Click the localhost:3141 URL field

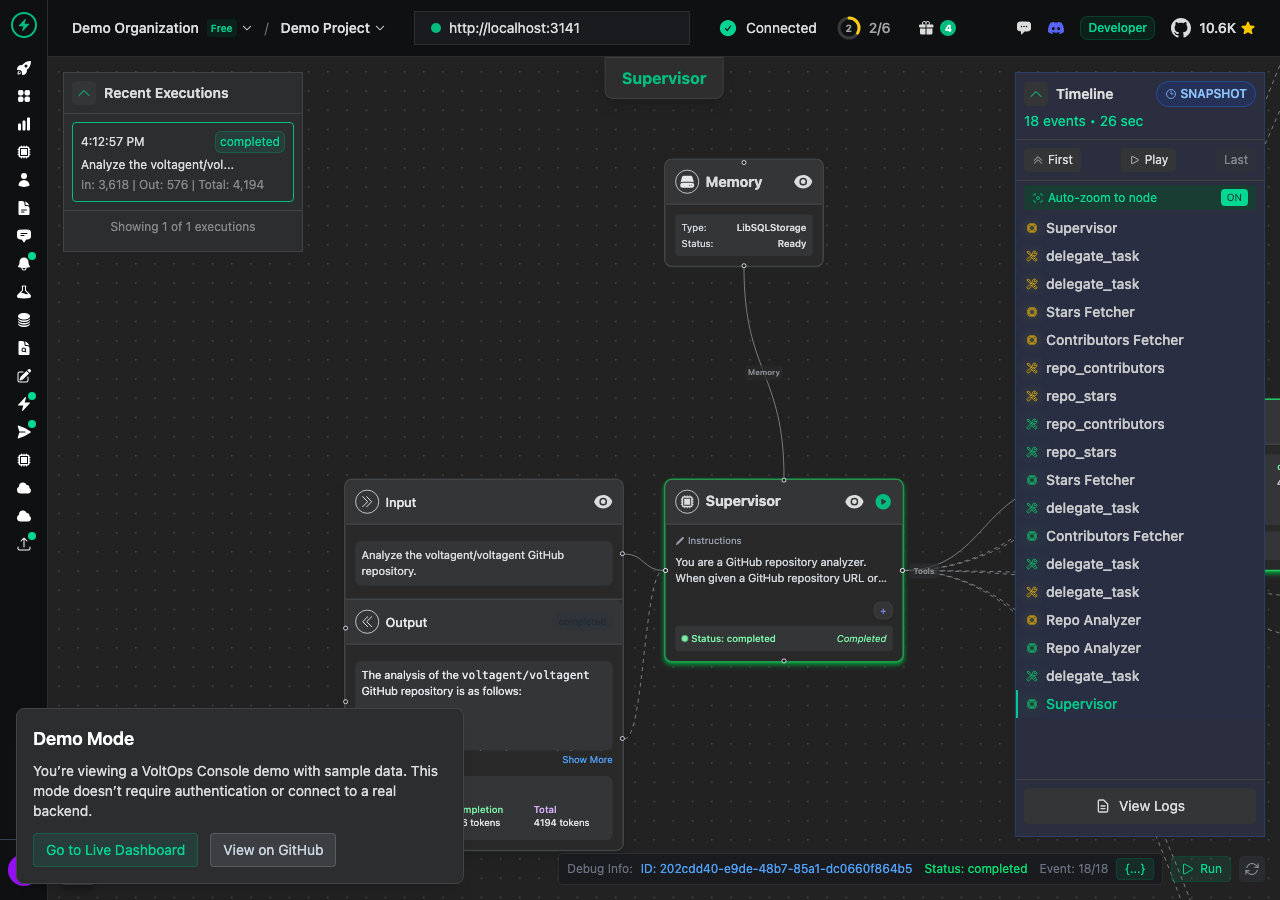click(x=552, y=28)
